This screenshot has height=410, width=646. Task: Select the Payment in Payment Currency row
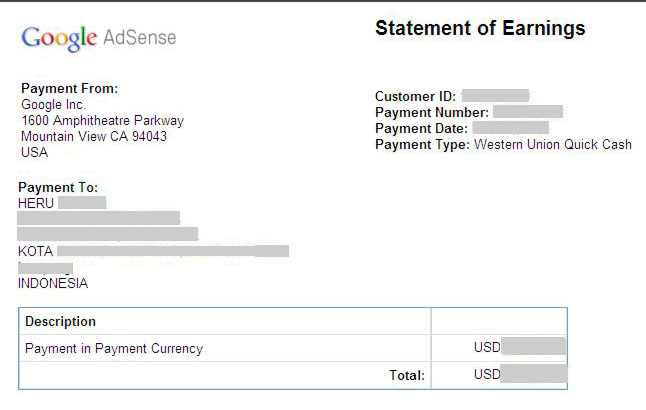[x=114, y=349]
